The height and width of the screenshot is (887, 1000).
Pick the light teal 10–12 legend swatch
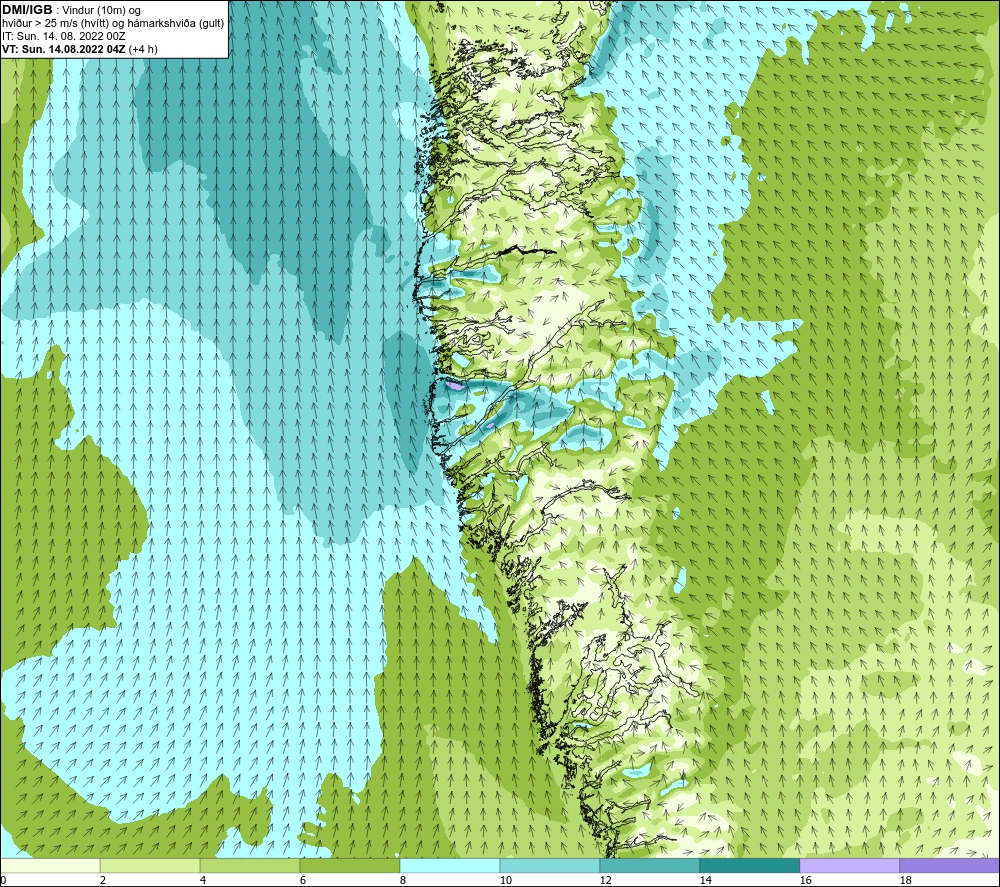[550, 865]
